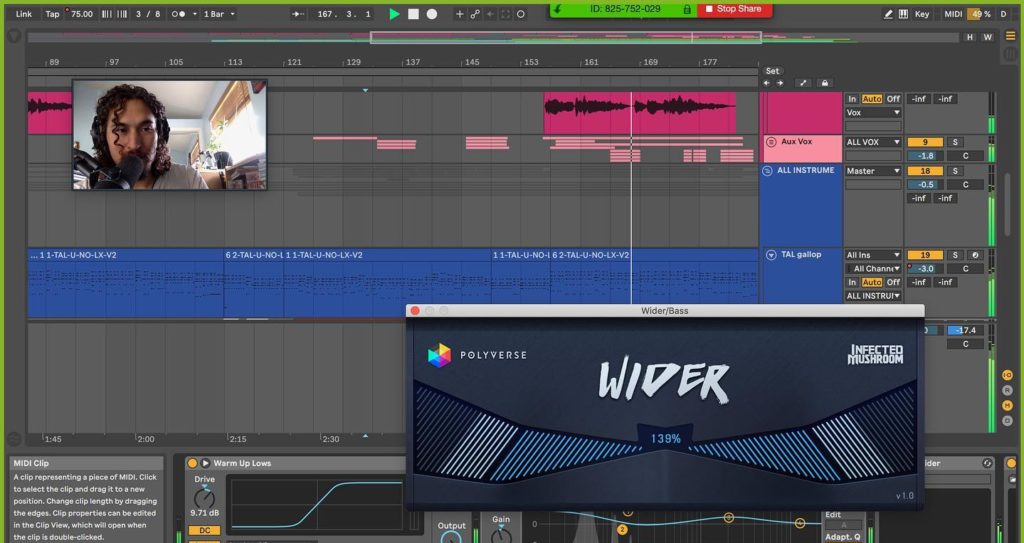1024x543 pixels.
Task: Solo the Aux Vox track
Action: pos(955,142)
